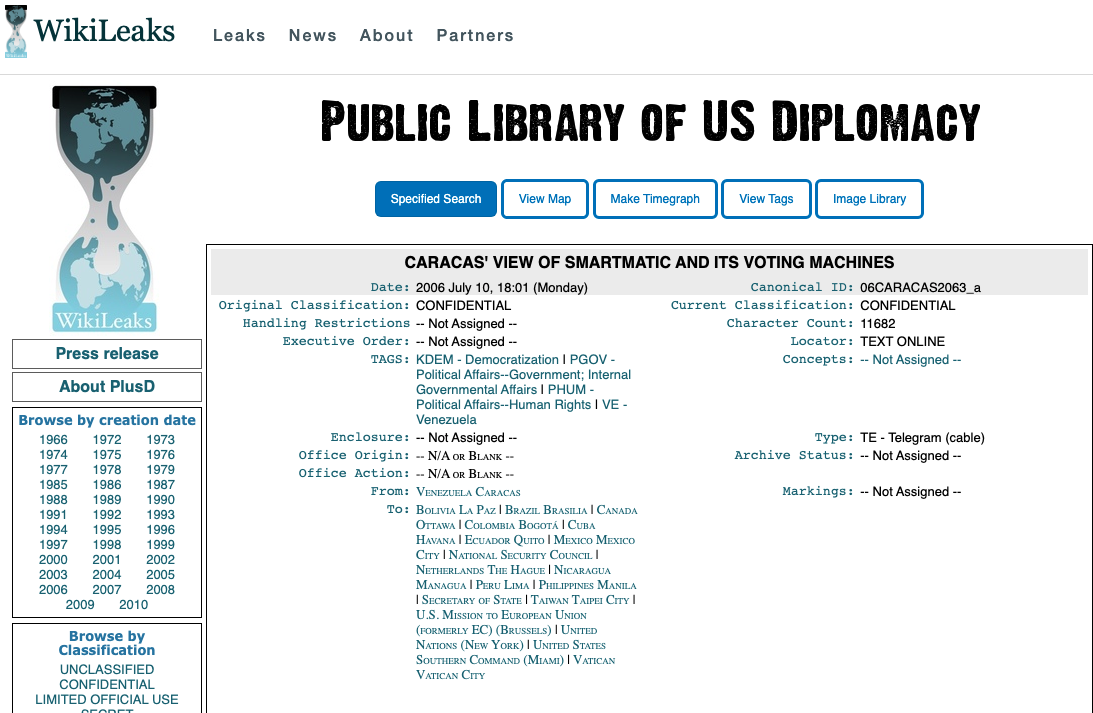Click the WikiLeaks logo in the header

(89, 31)
